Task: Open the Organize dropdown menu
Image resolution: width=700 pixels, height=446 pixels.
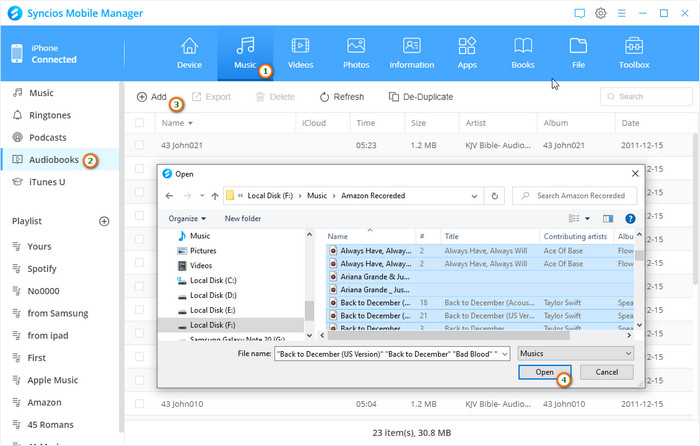Action: pos(187,218)
